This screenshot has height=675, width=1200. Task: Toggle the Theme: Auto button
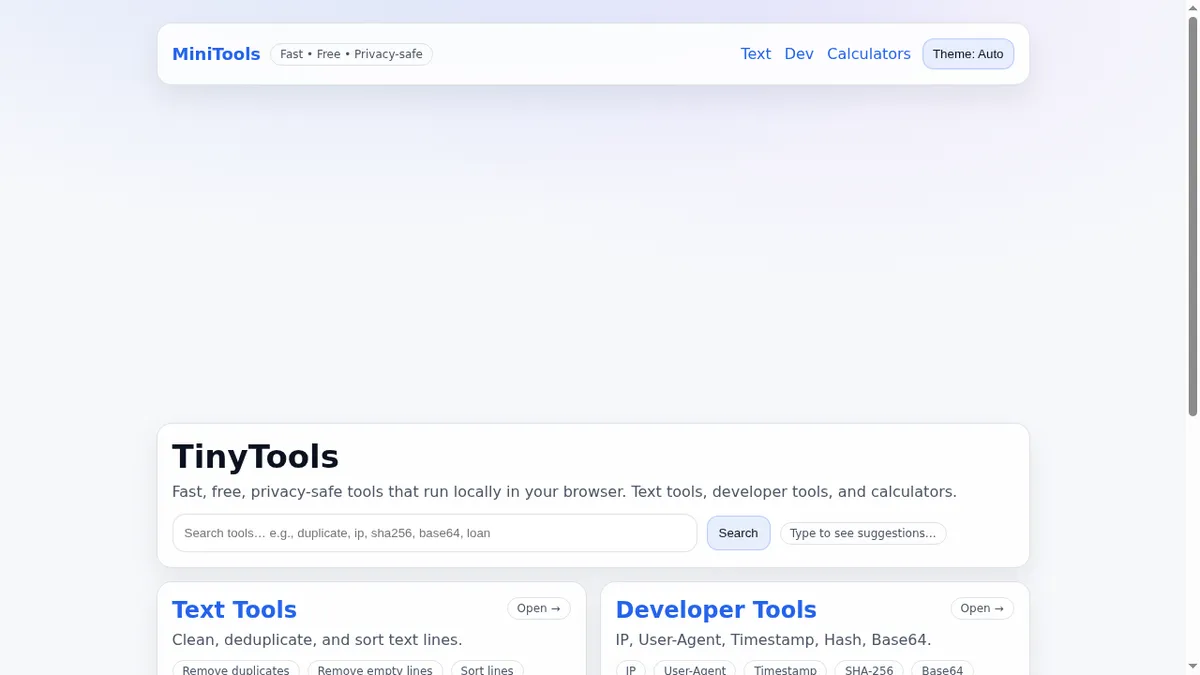pyautogui.click(x=968, y=54)
